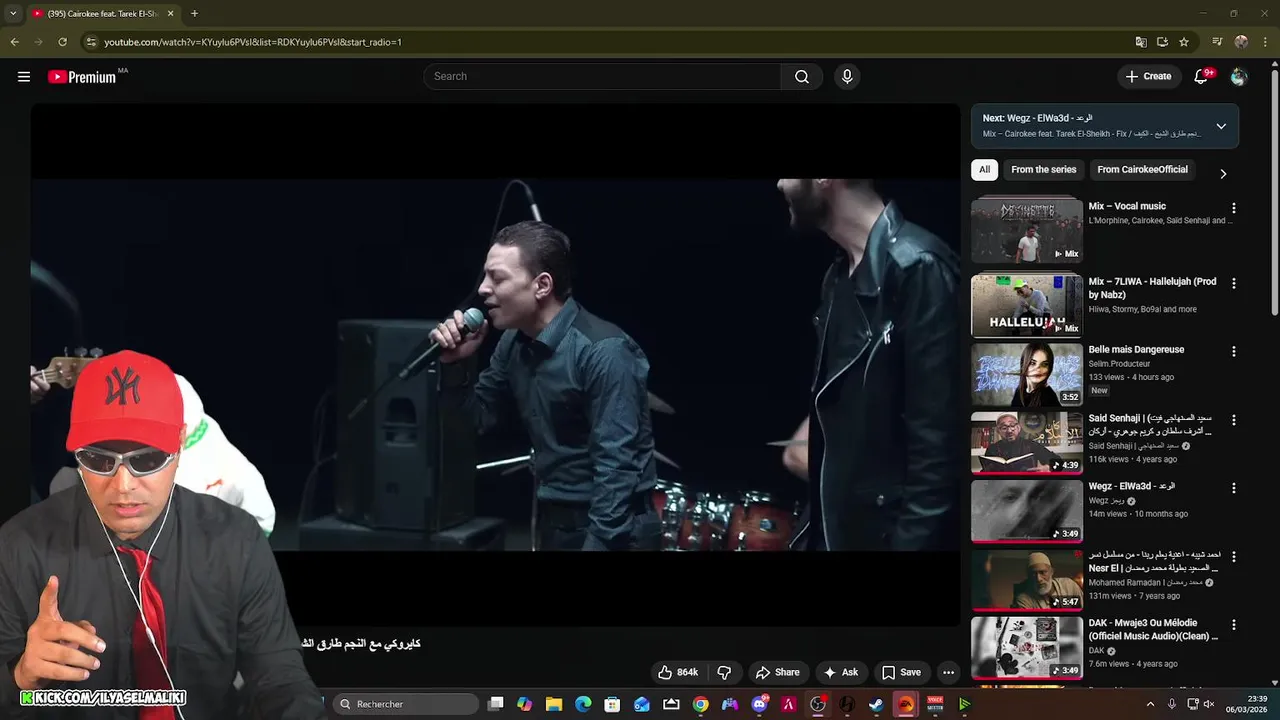
Task: Select the All filter chip
Action: (x=984, y=170)
